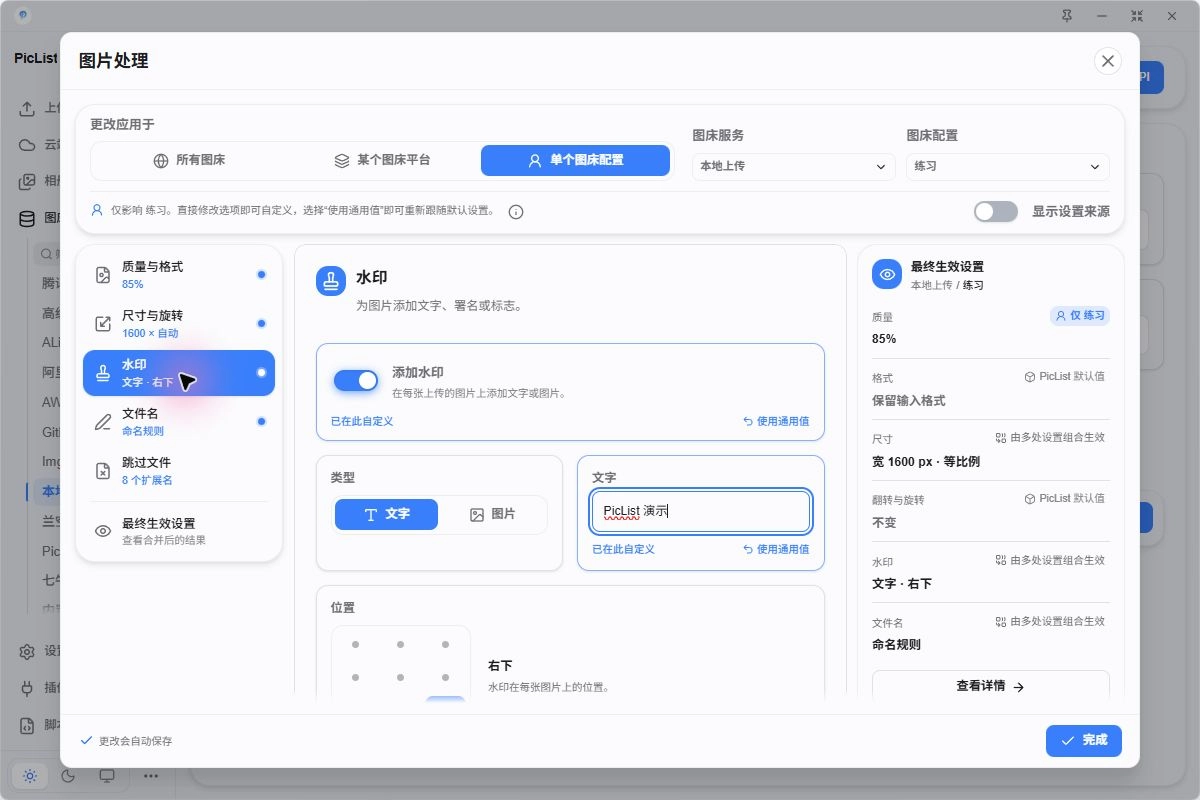Click search magnifier icon in PicList sidebar
The image size is (1200, 800).
pyautogui.click(x=46, y=254)
